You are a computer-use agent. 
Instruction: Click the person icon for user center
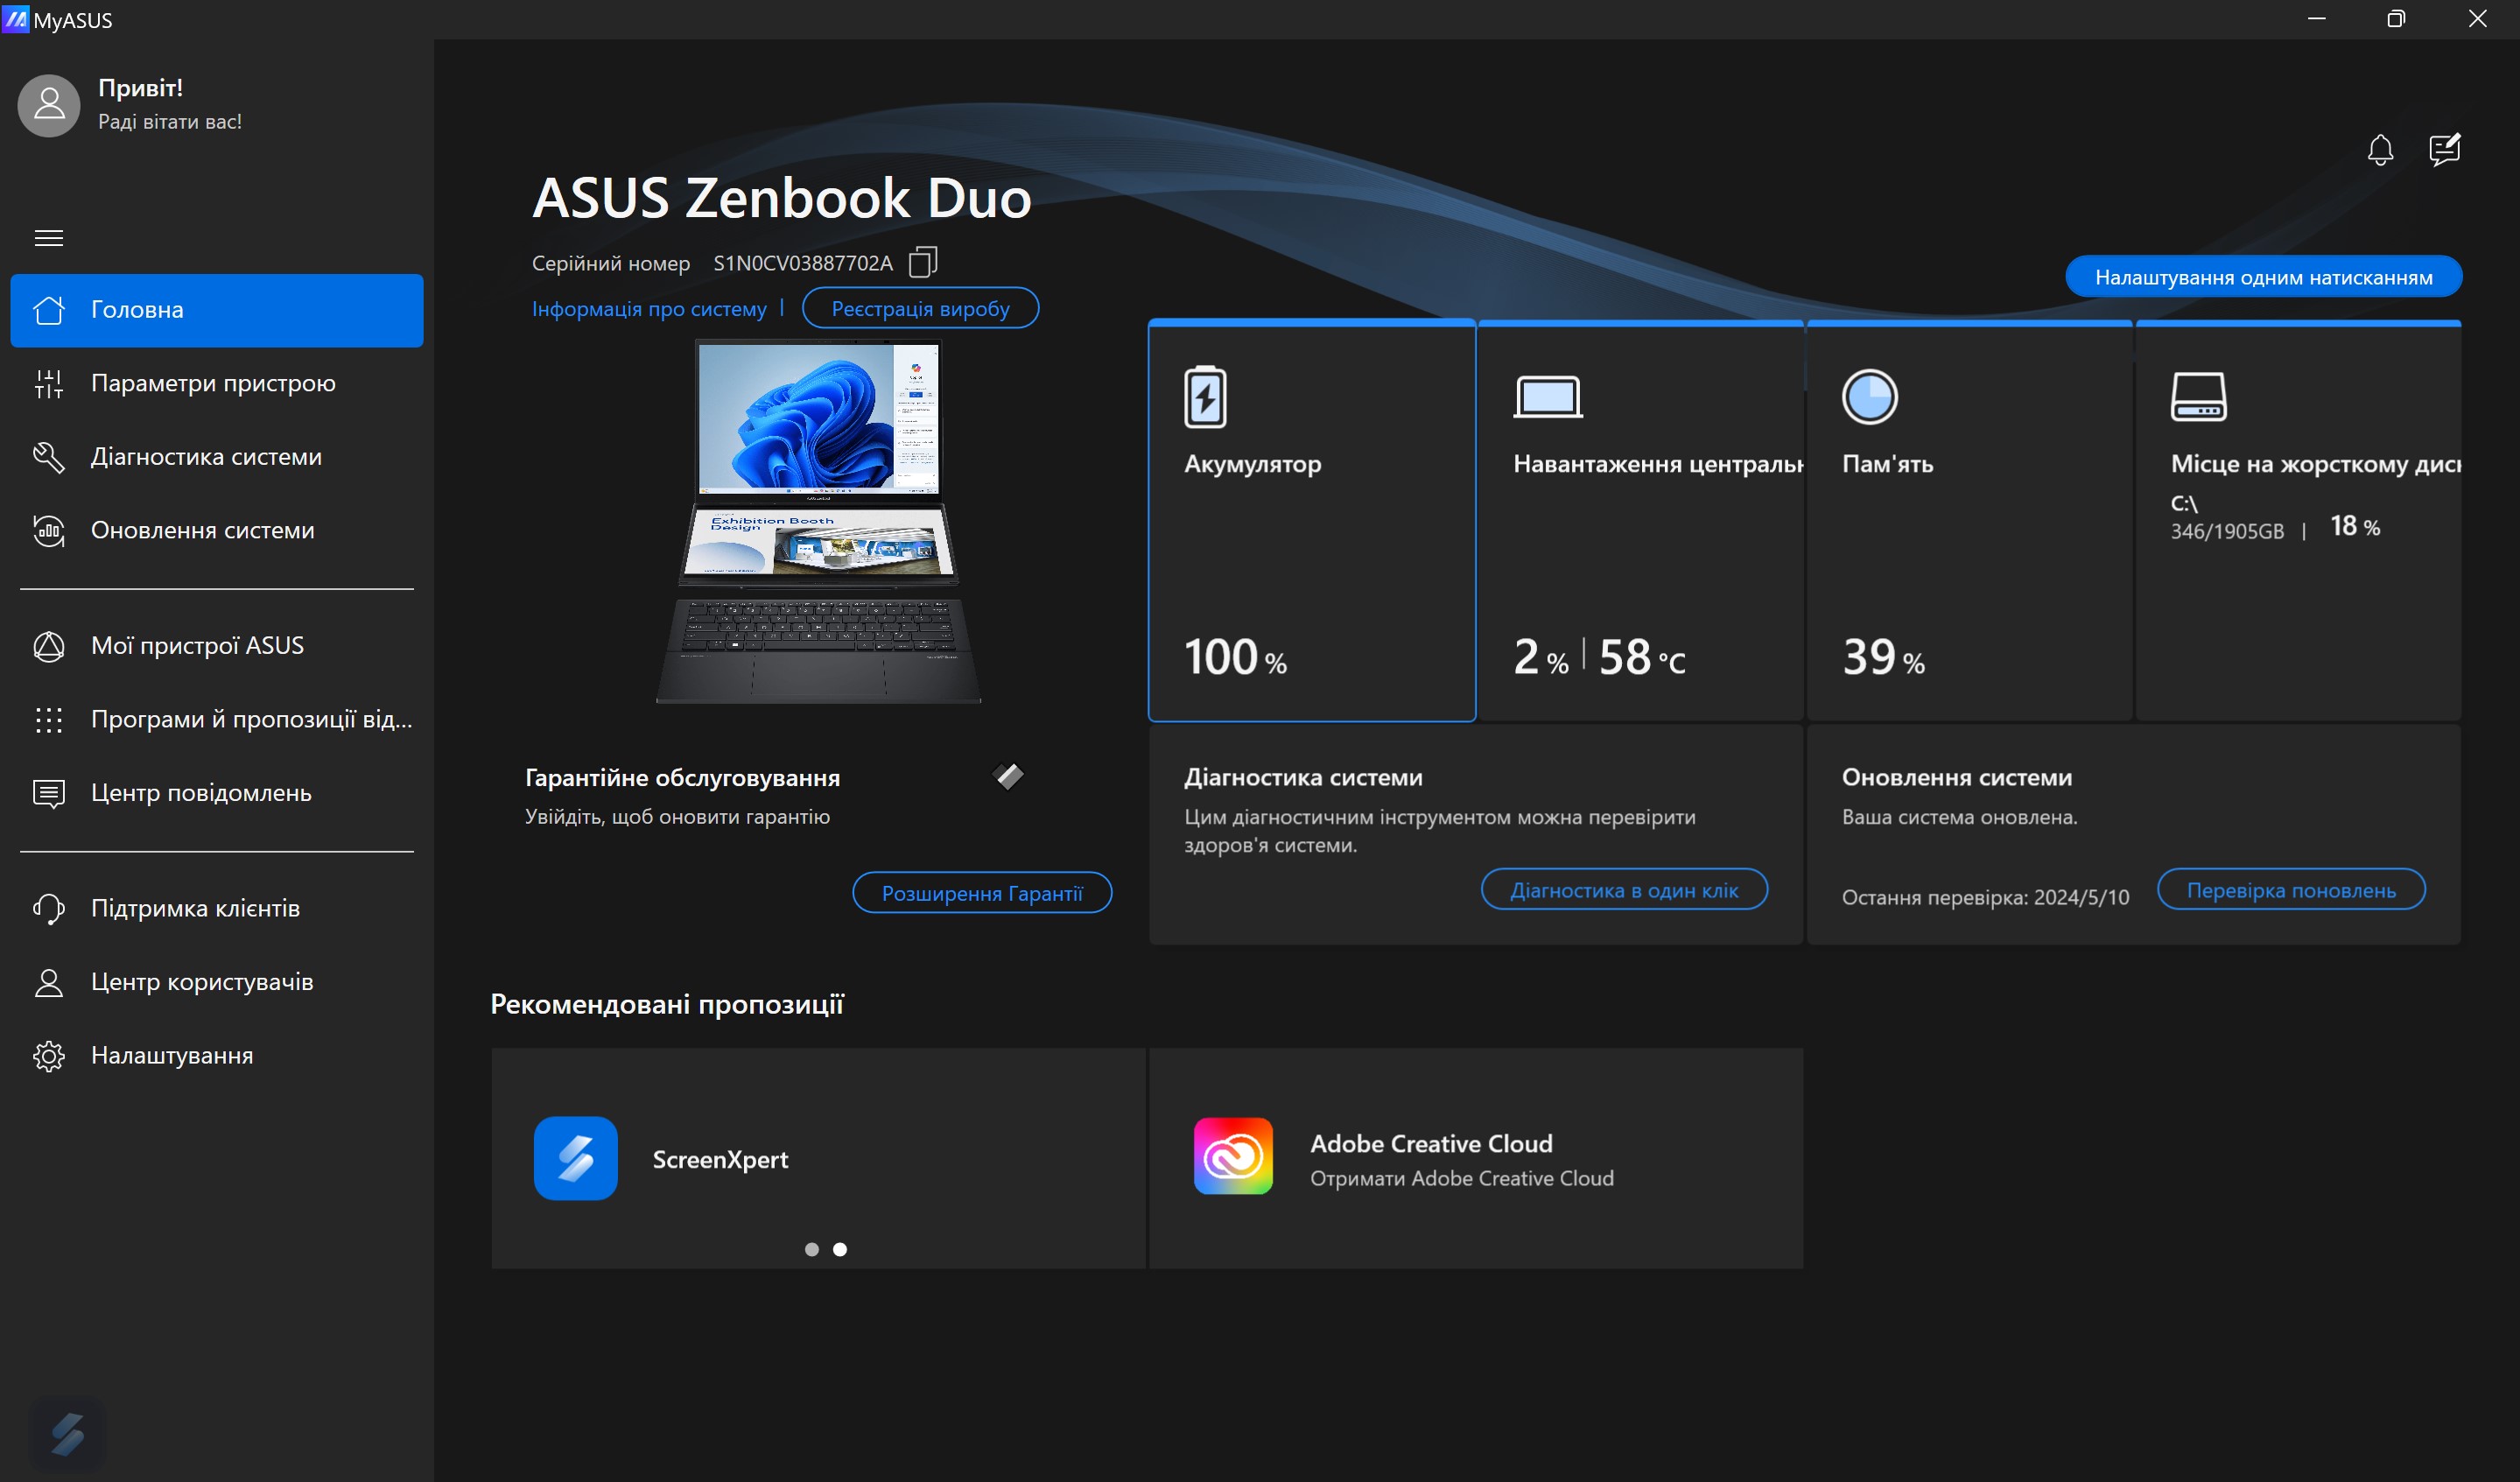pos(49,982)
